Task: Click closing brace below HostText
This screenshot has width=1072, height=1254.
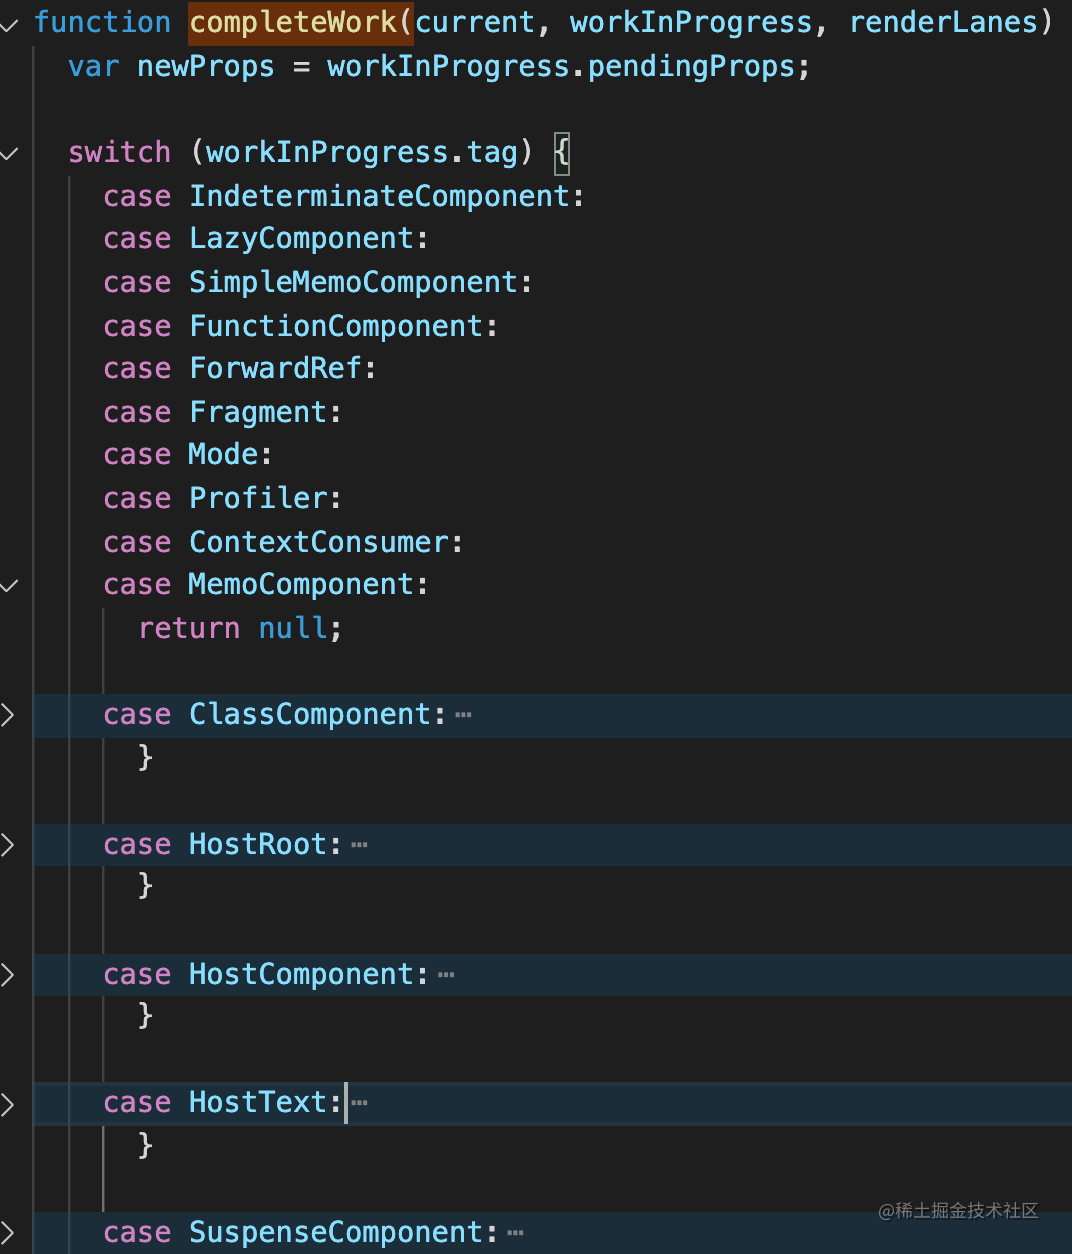Action: (x=145, y=1144)
